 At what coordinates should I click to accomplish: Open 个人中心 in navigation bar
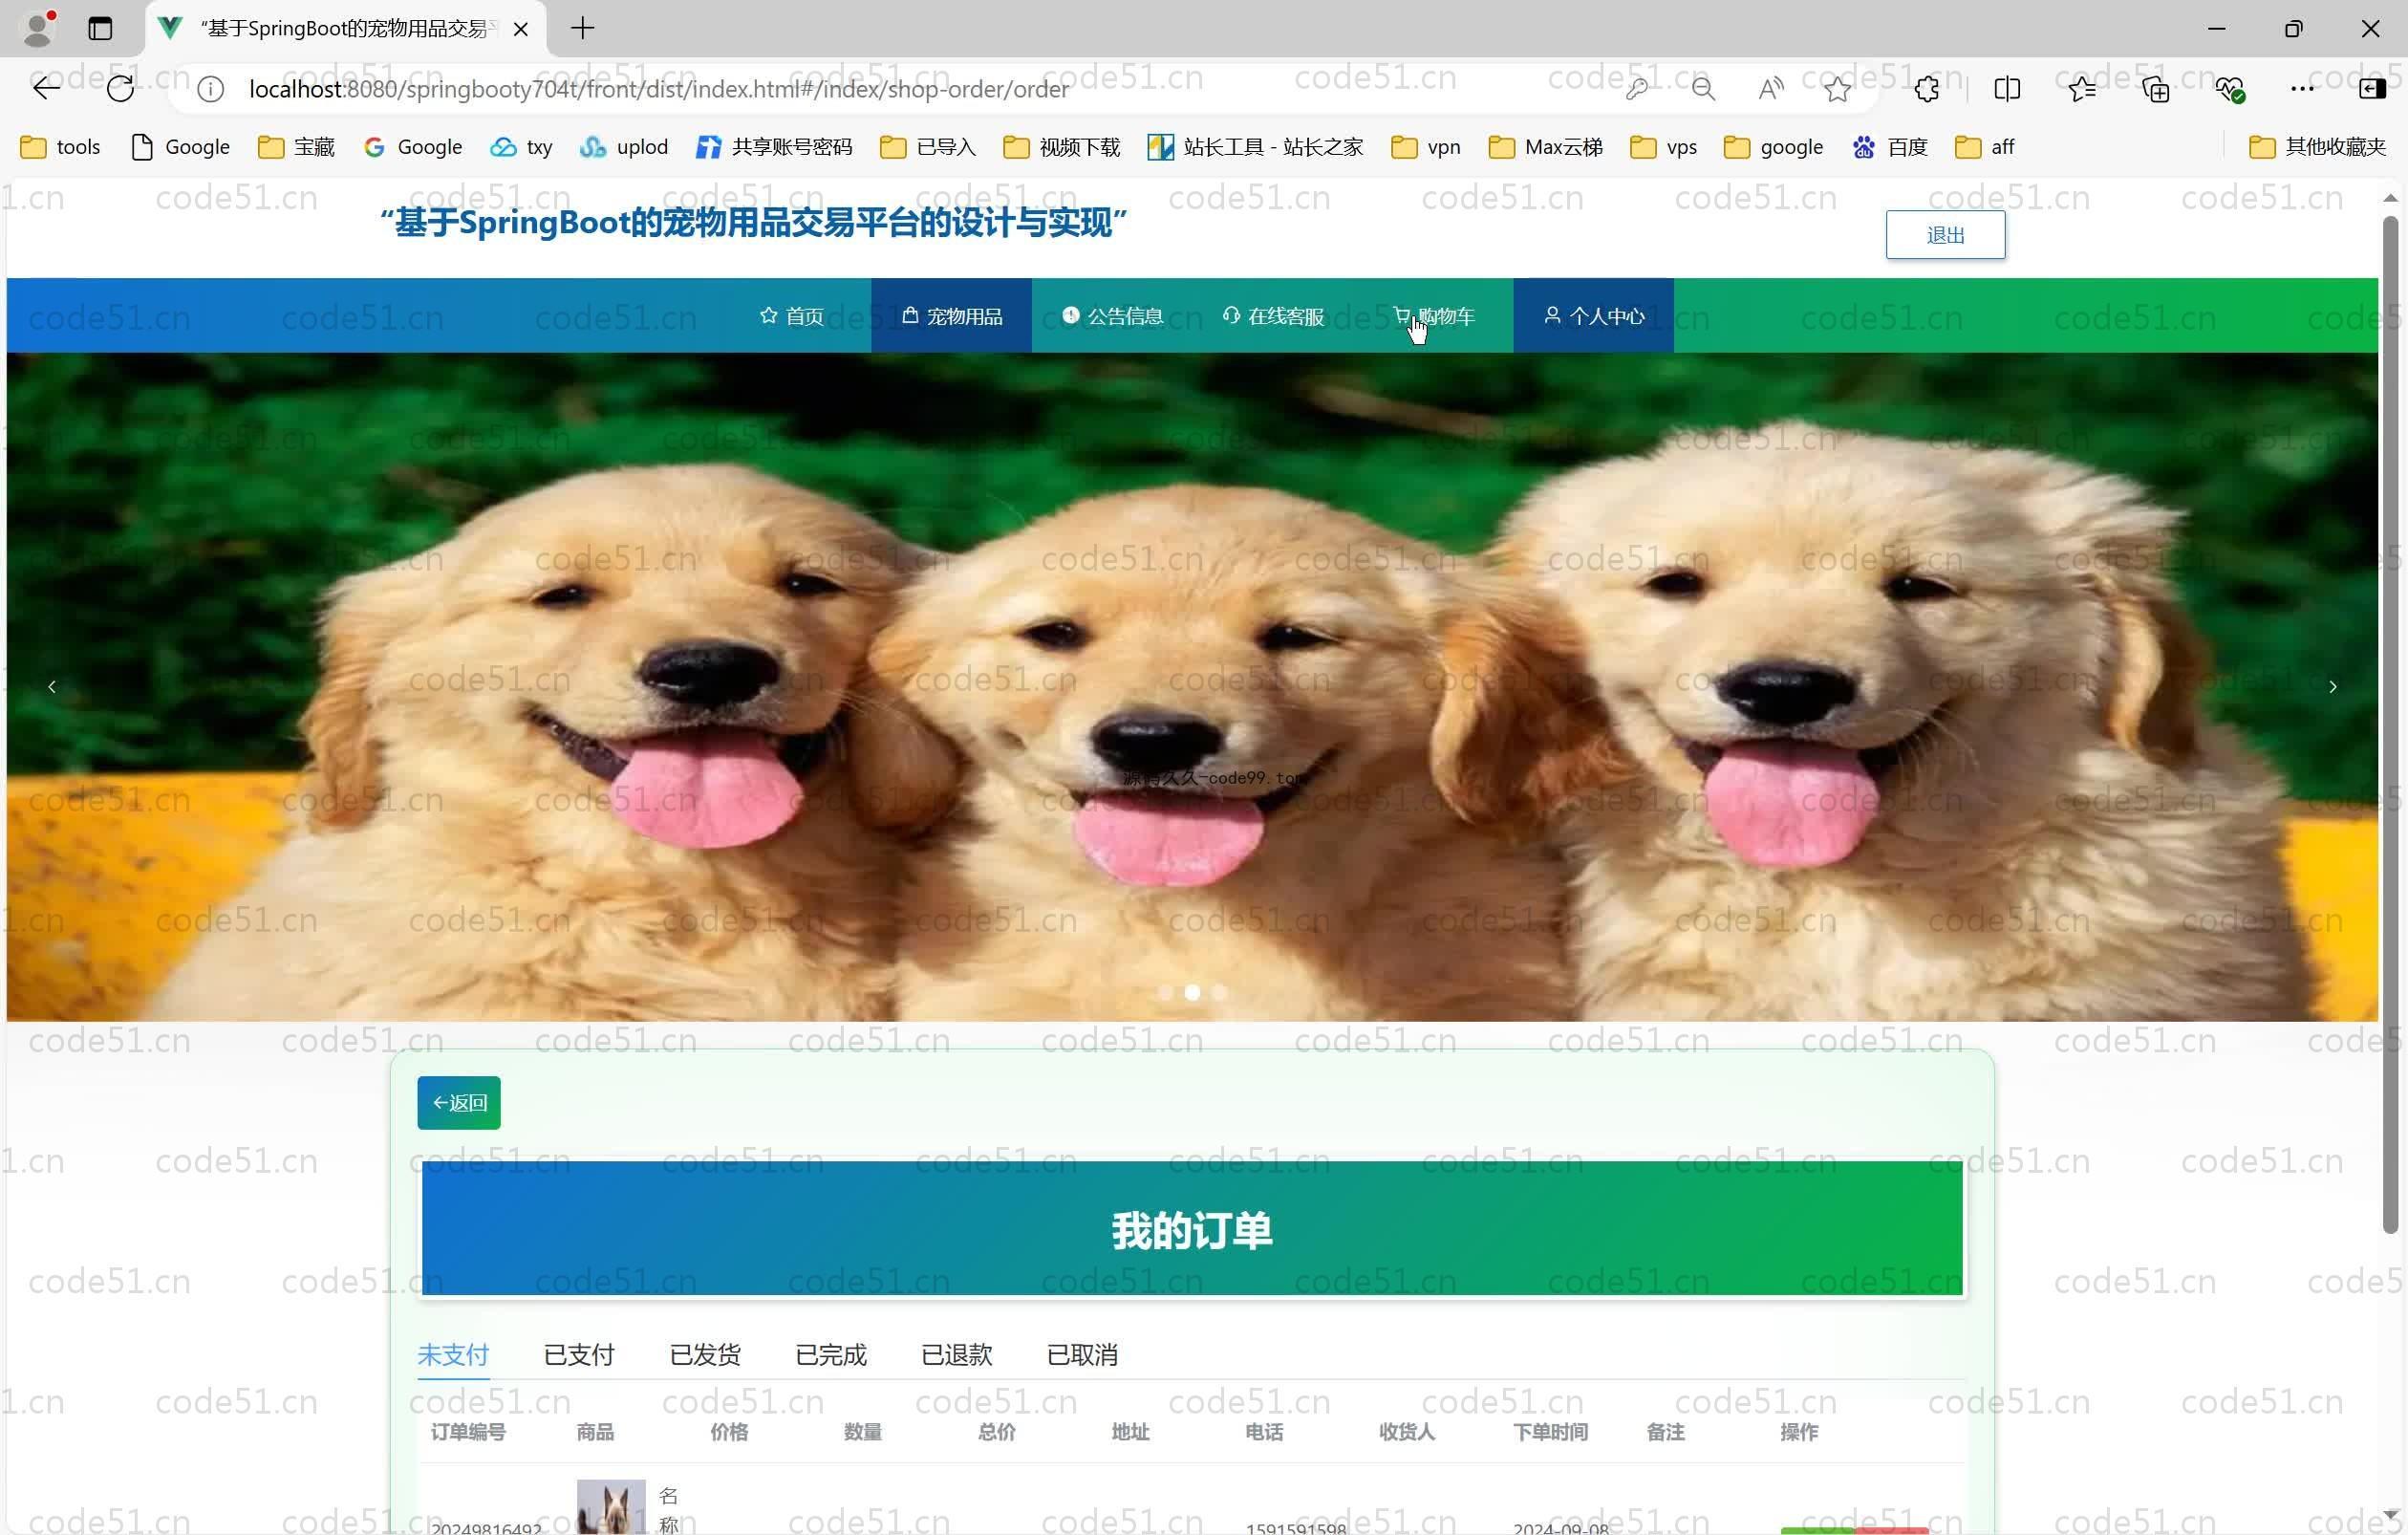[x=1593, y=316]
